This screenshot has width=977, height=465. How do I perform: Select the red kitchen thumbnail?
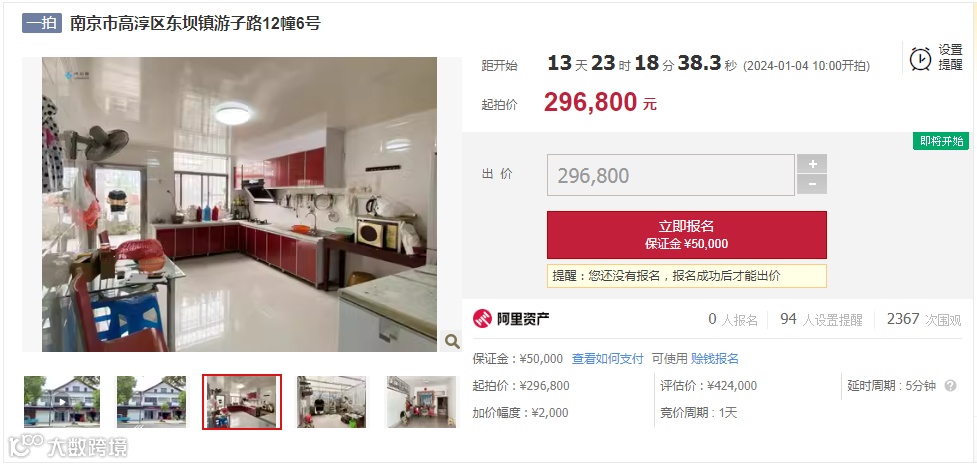[x=242, y=401]
